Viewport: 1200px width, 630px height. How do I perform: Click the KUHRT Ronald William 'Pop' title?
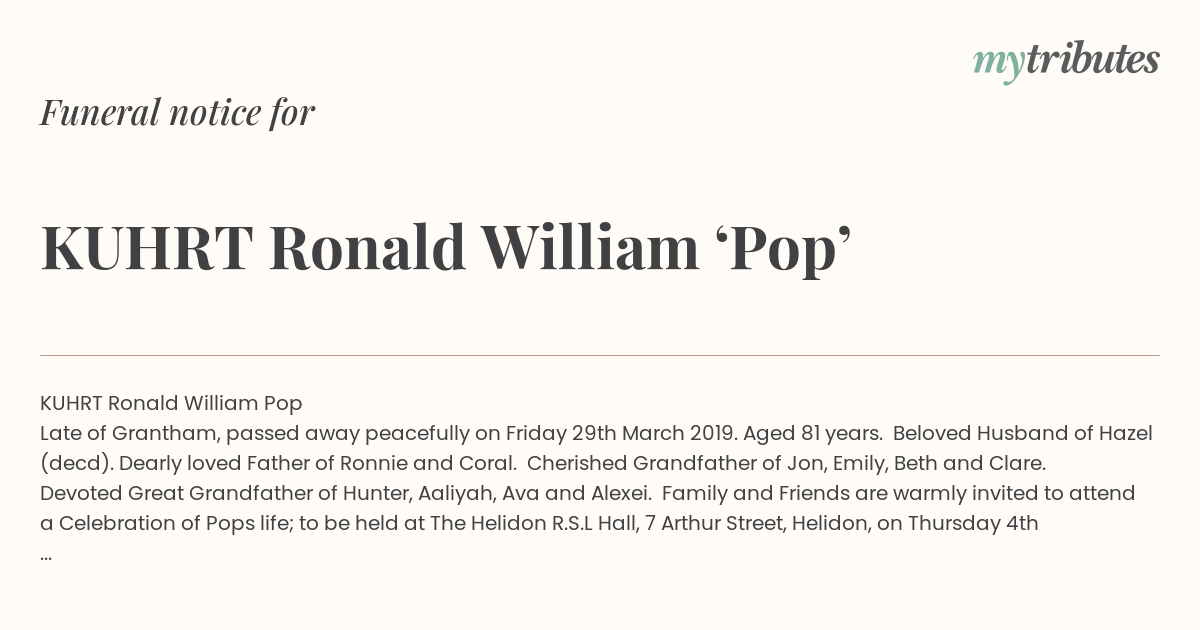pos(445,247)
